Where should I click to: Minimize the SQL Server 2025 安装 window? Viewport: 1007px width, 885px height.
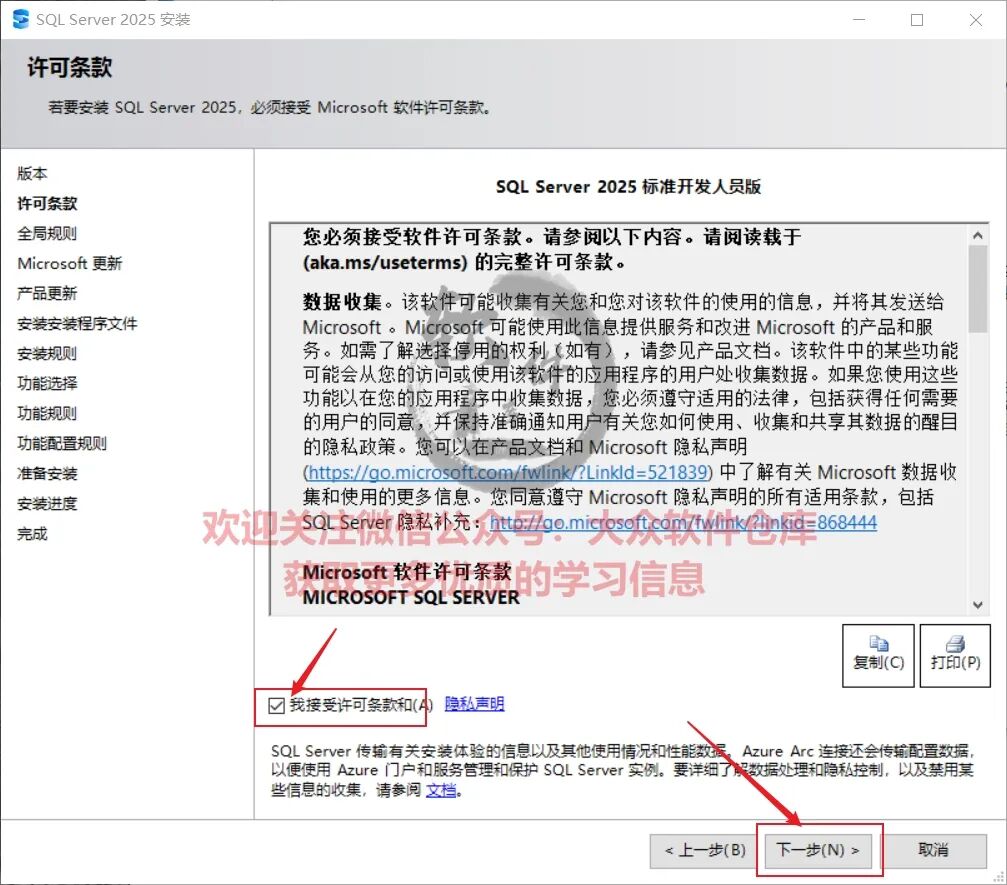(x=859, y=20)
